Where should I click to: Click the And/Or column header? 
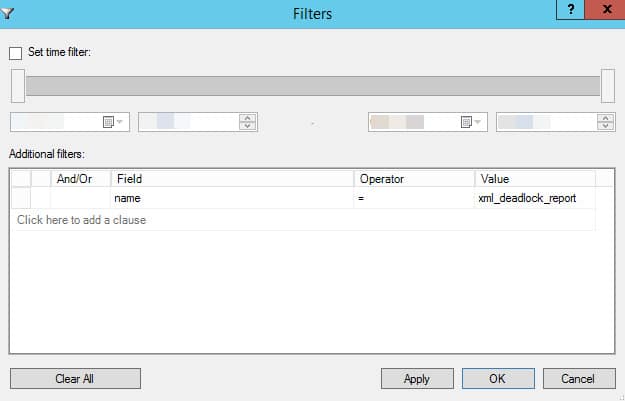pyautogui.click(x=81, y=179)
